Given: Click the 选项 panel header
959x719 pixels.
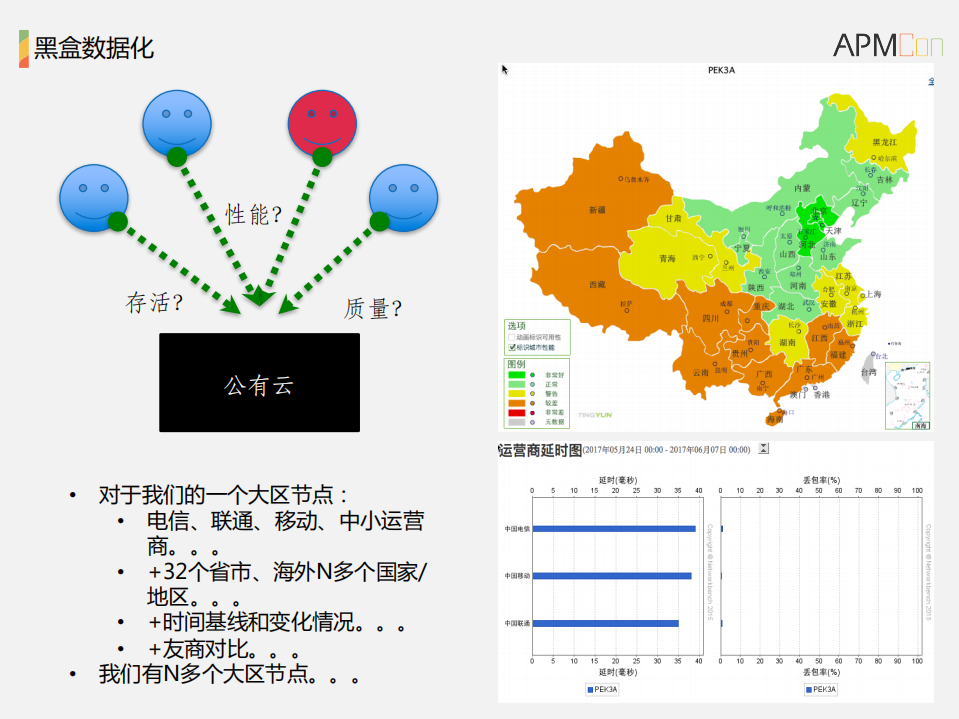Looking at the screenshot, I should tap(514, 326).
